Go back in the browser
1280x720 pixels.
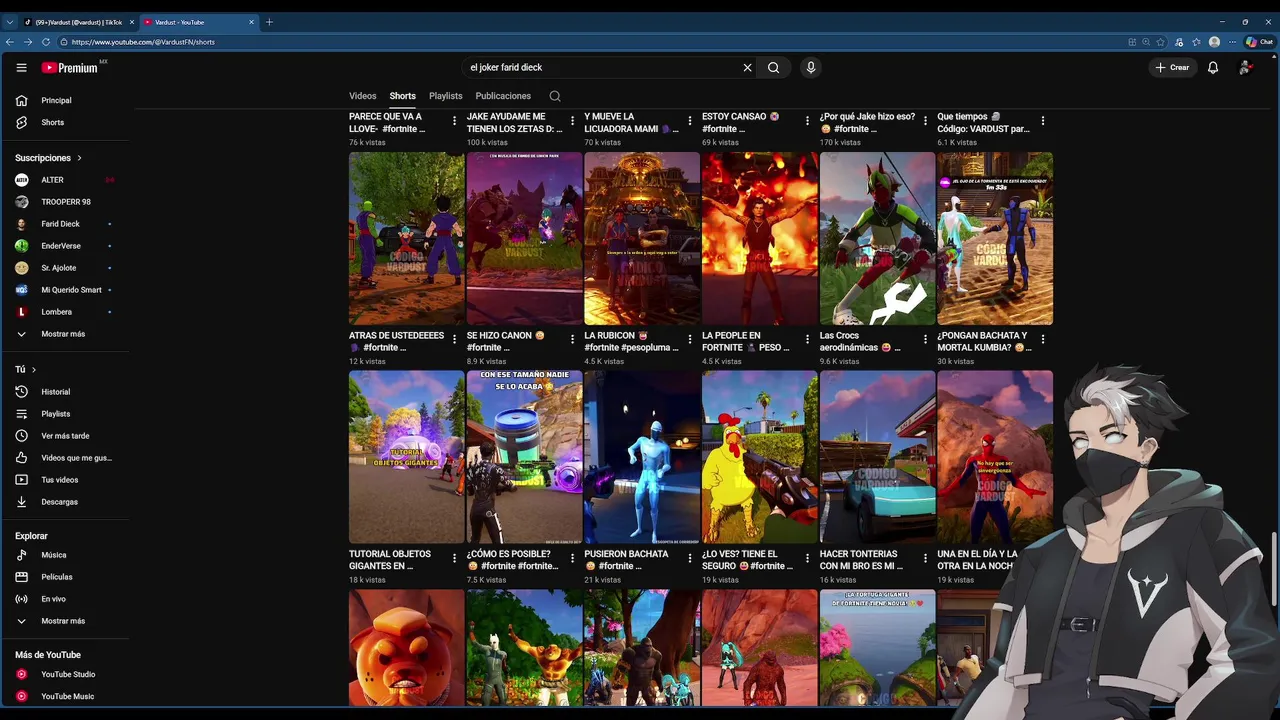tap(10, 42)
